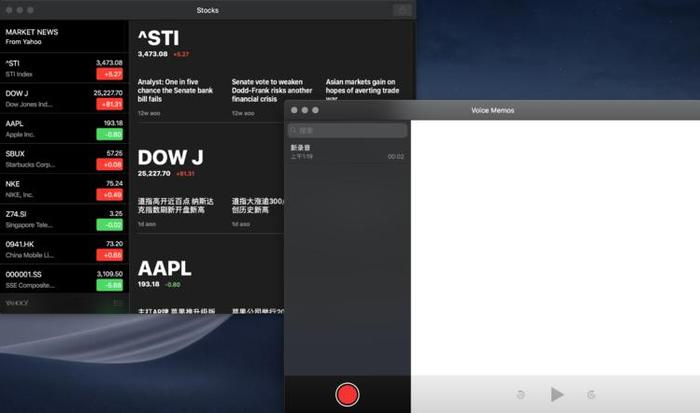Close the Stocks window
Viewport: 700px width, 413px height.
coord(9,10)
